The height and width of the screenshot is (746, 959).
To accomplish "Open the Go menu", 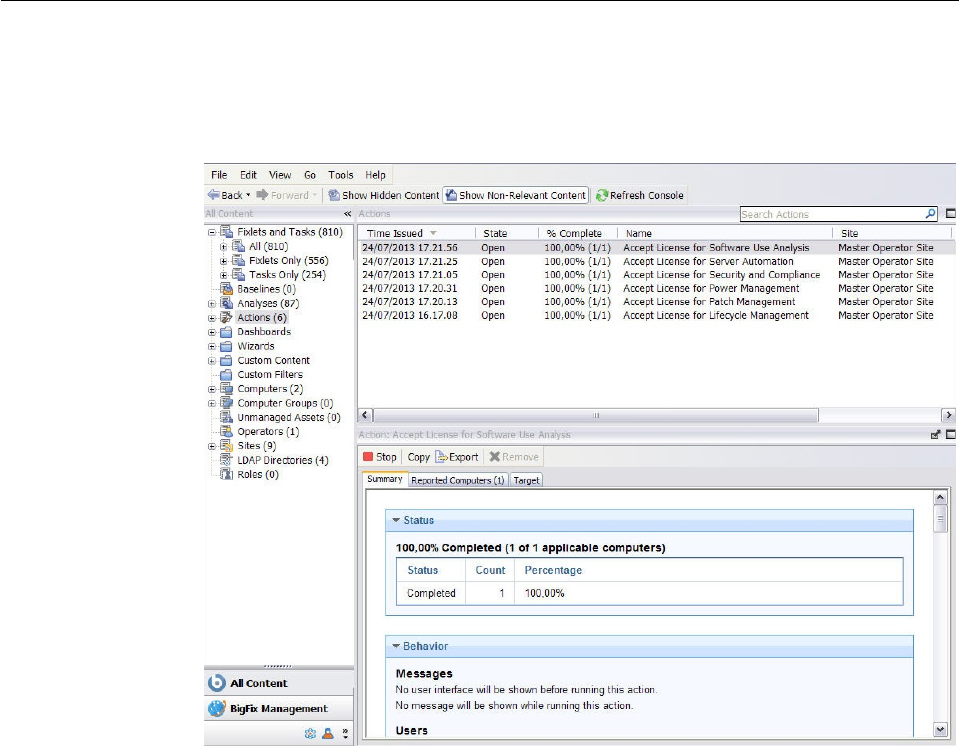I will 310,175.
